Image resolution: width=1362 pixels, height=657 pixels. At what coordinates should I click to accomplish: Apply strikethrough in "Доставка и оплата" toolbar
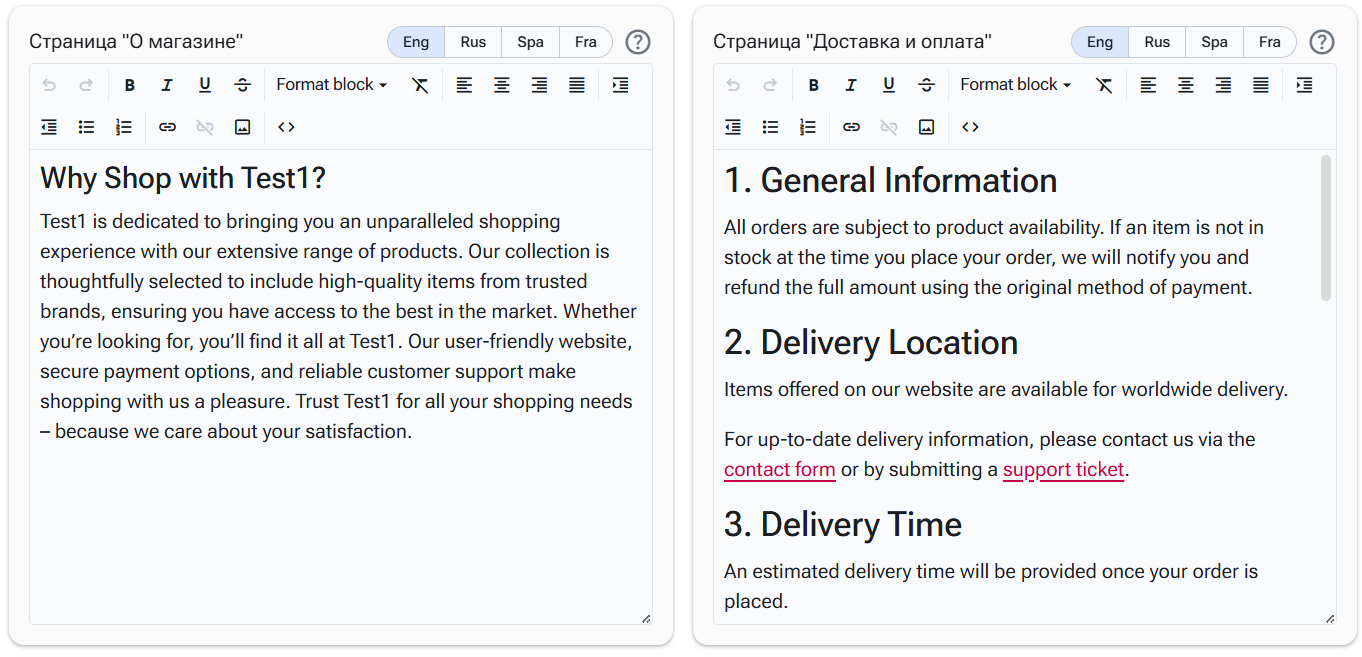(x=926, y=85)
